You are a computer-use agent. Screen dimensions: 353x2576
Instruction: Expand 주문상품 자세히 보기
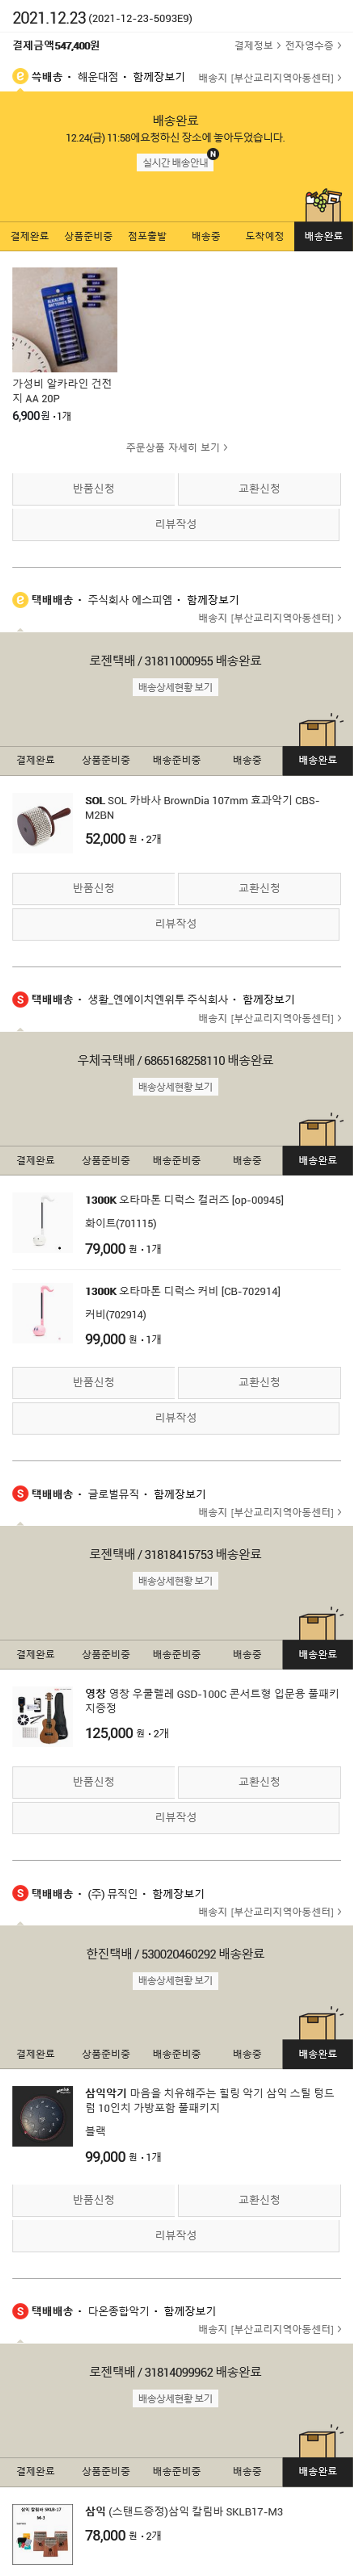[176, 447]
